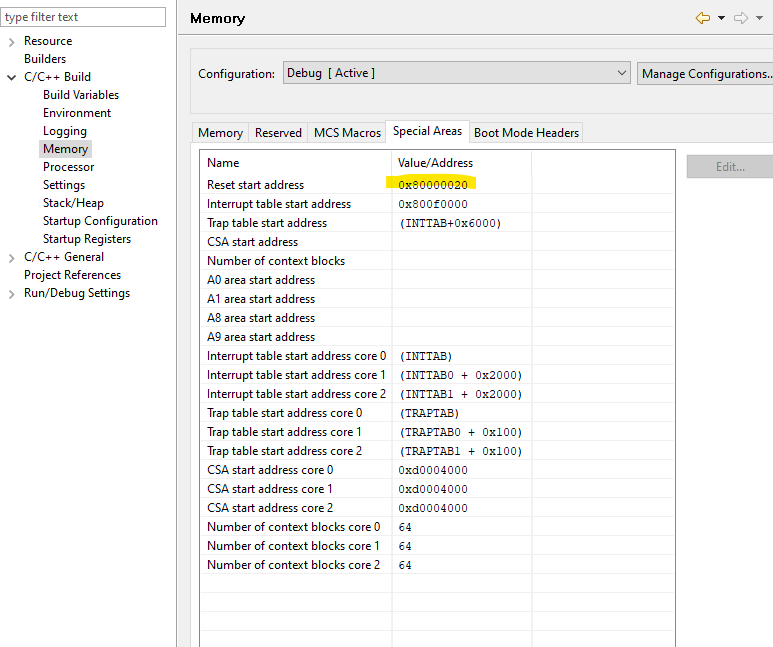The width and height of the screenshot is (773, 647).
Task: Click the Value/Address column header
Action: tap(436, 163)
